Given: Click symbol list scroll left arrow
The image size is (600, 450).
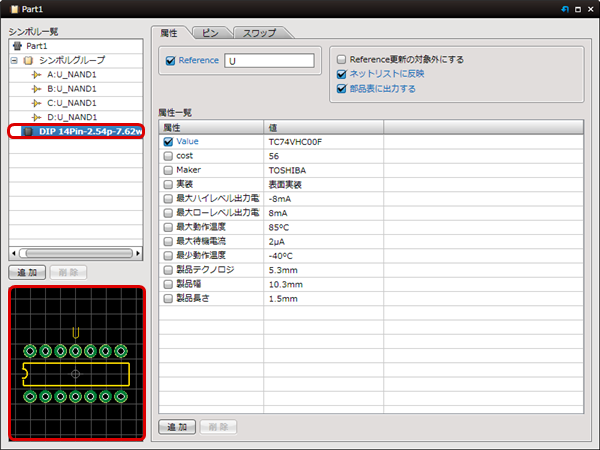Looking at the screenshot, I should point(14,253).
